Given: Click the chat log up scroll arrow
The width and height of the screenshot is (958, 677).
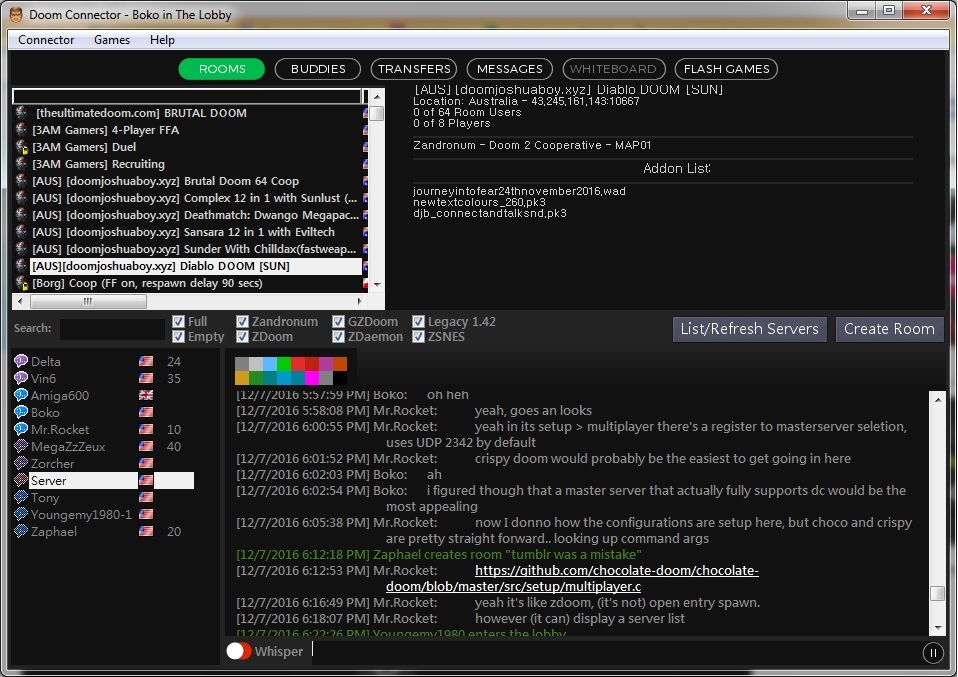Looking at the screenshot, I should [x=937, y=400].
